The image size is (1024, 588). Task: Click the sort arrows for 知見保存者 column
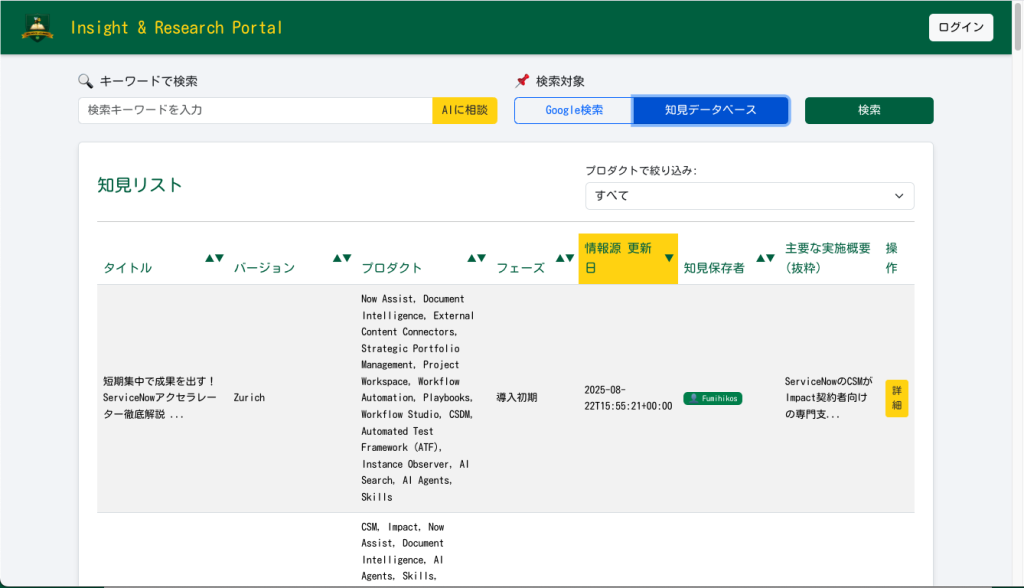coord(765,258)
